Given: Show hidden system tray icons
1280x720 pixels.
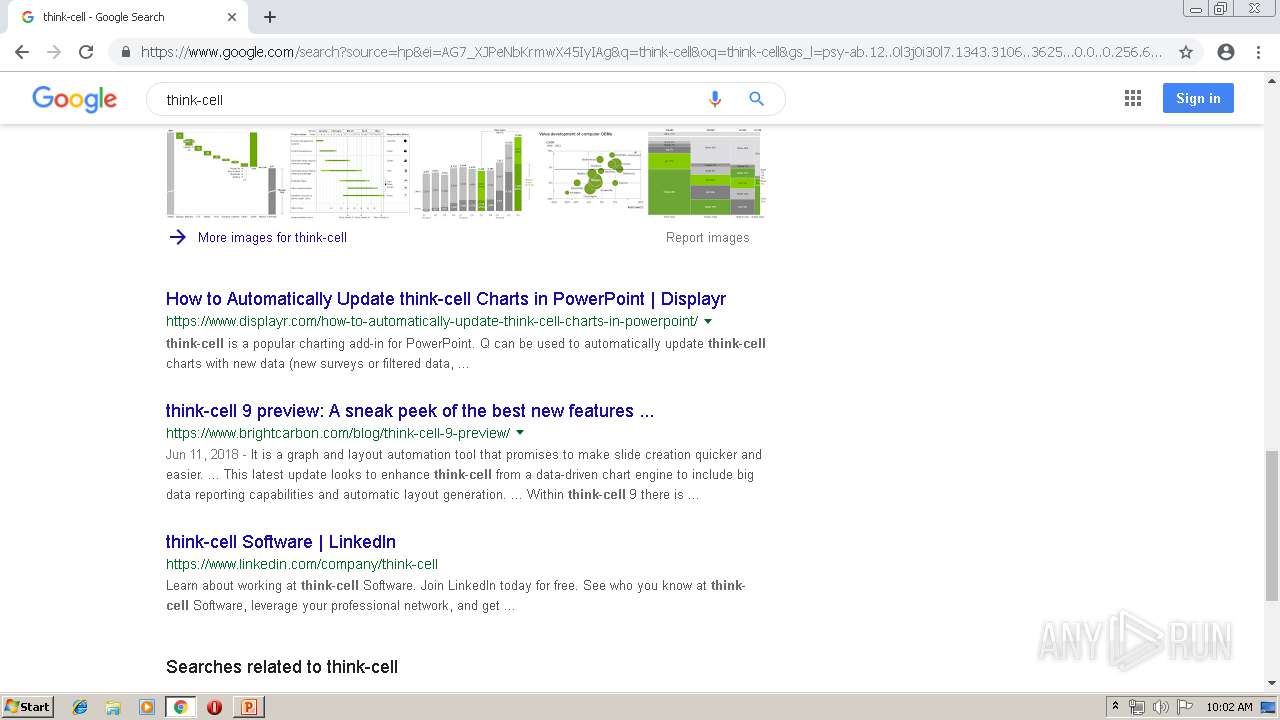Looking at the screenshot, I should coord(1115,707).
